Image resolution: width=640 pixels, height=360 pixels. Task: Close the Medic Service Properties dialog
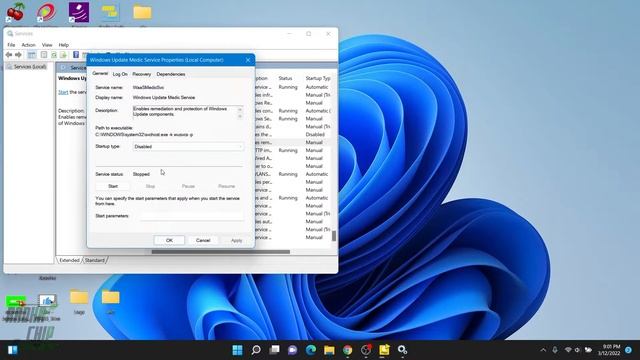tap(248, 60)
